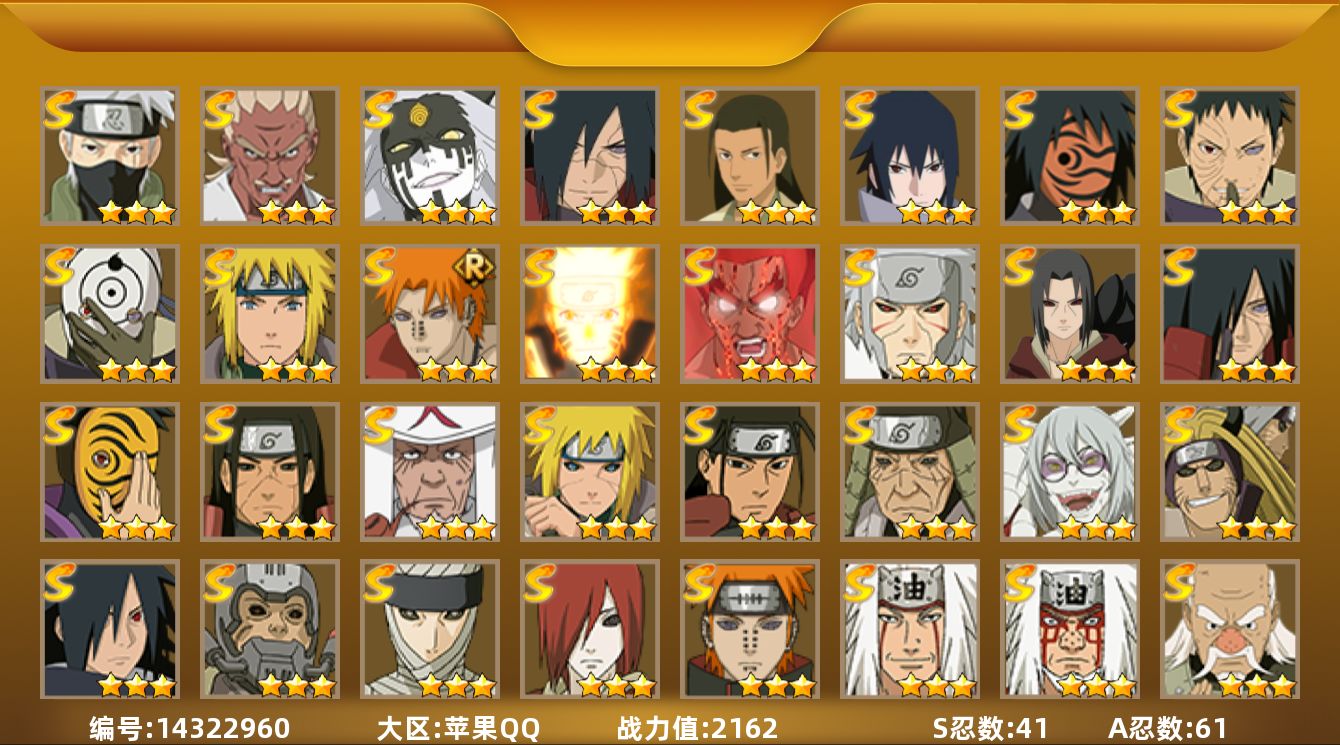This screenshot has width=1340, height=745.
Task: Choose the white-hatted old Hokage portrait
Action: coord(429,472)
